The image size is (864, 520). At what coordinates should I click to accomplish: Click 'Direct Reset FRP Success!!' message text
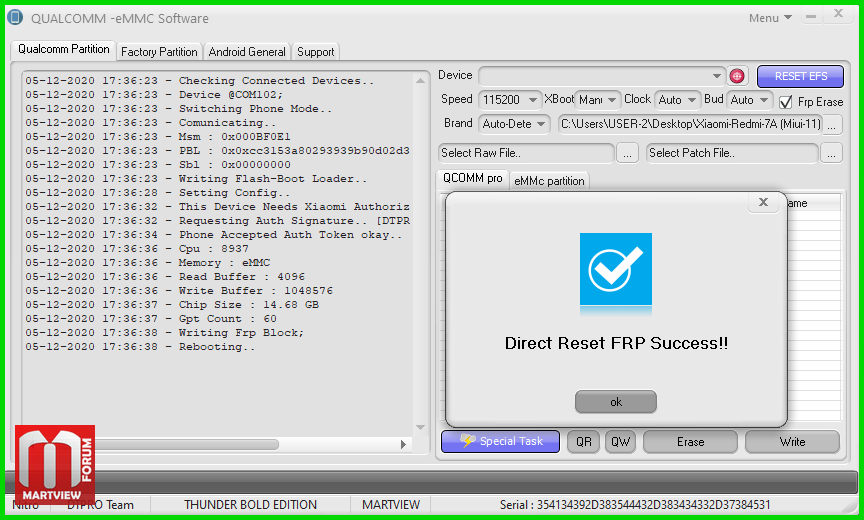point(616,343)
